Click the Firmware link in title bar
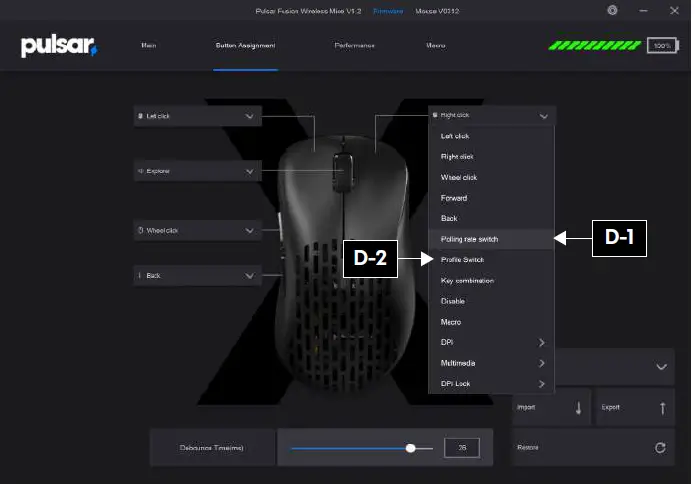The width and height of the screenshot is (695, 487). [x=390, y=11]
